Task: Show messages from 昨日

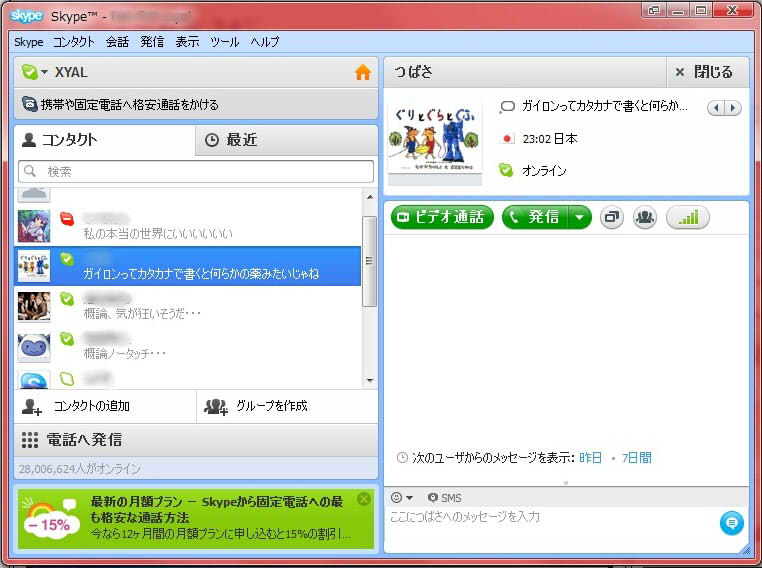Action: coord(590,458)
